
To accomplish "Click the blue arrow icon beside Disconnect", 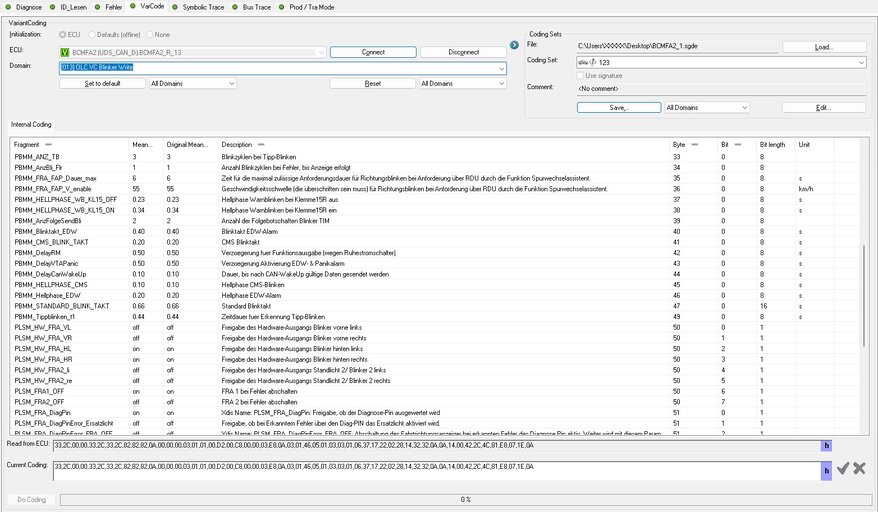I will pos(514,45).
